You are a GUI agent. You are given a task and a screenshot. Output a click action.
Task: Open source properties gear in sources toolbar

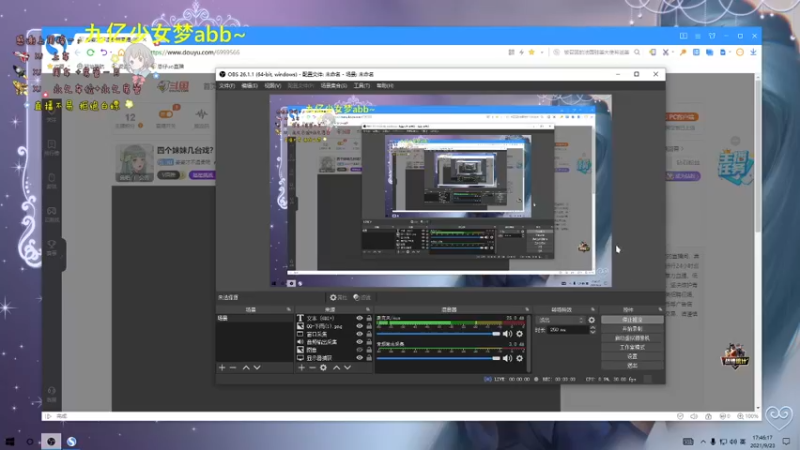click(x=323, y=367)
